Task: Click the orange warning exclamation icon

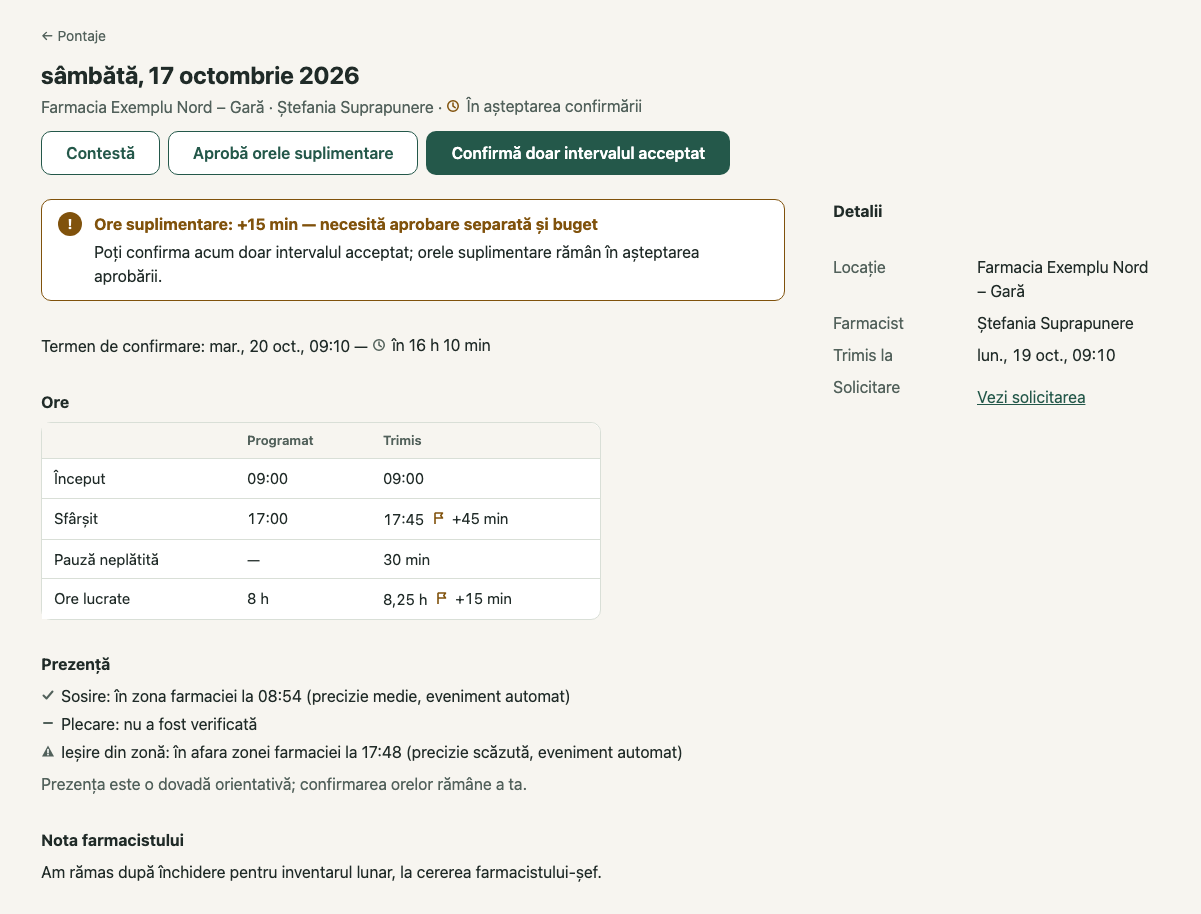Action: (69, 225)
